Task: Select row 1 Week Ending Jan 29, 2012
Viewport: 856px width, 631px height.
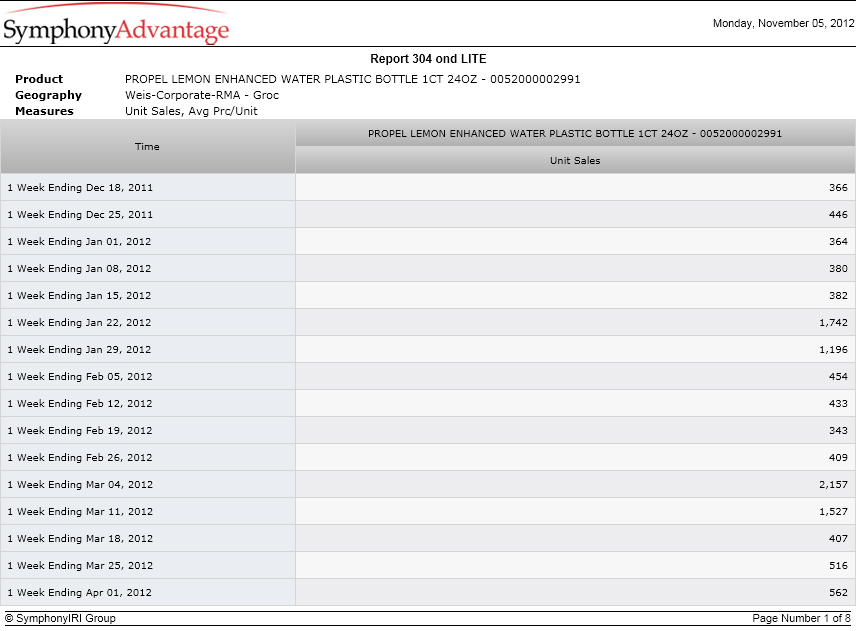Action: coord(428,349)
